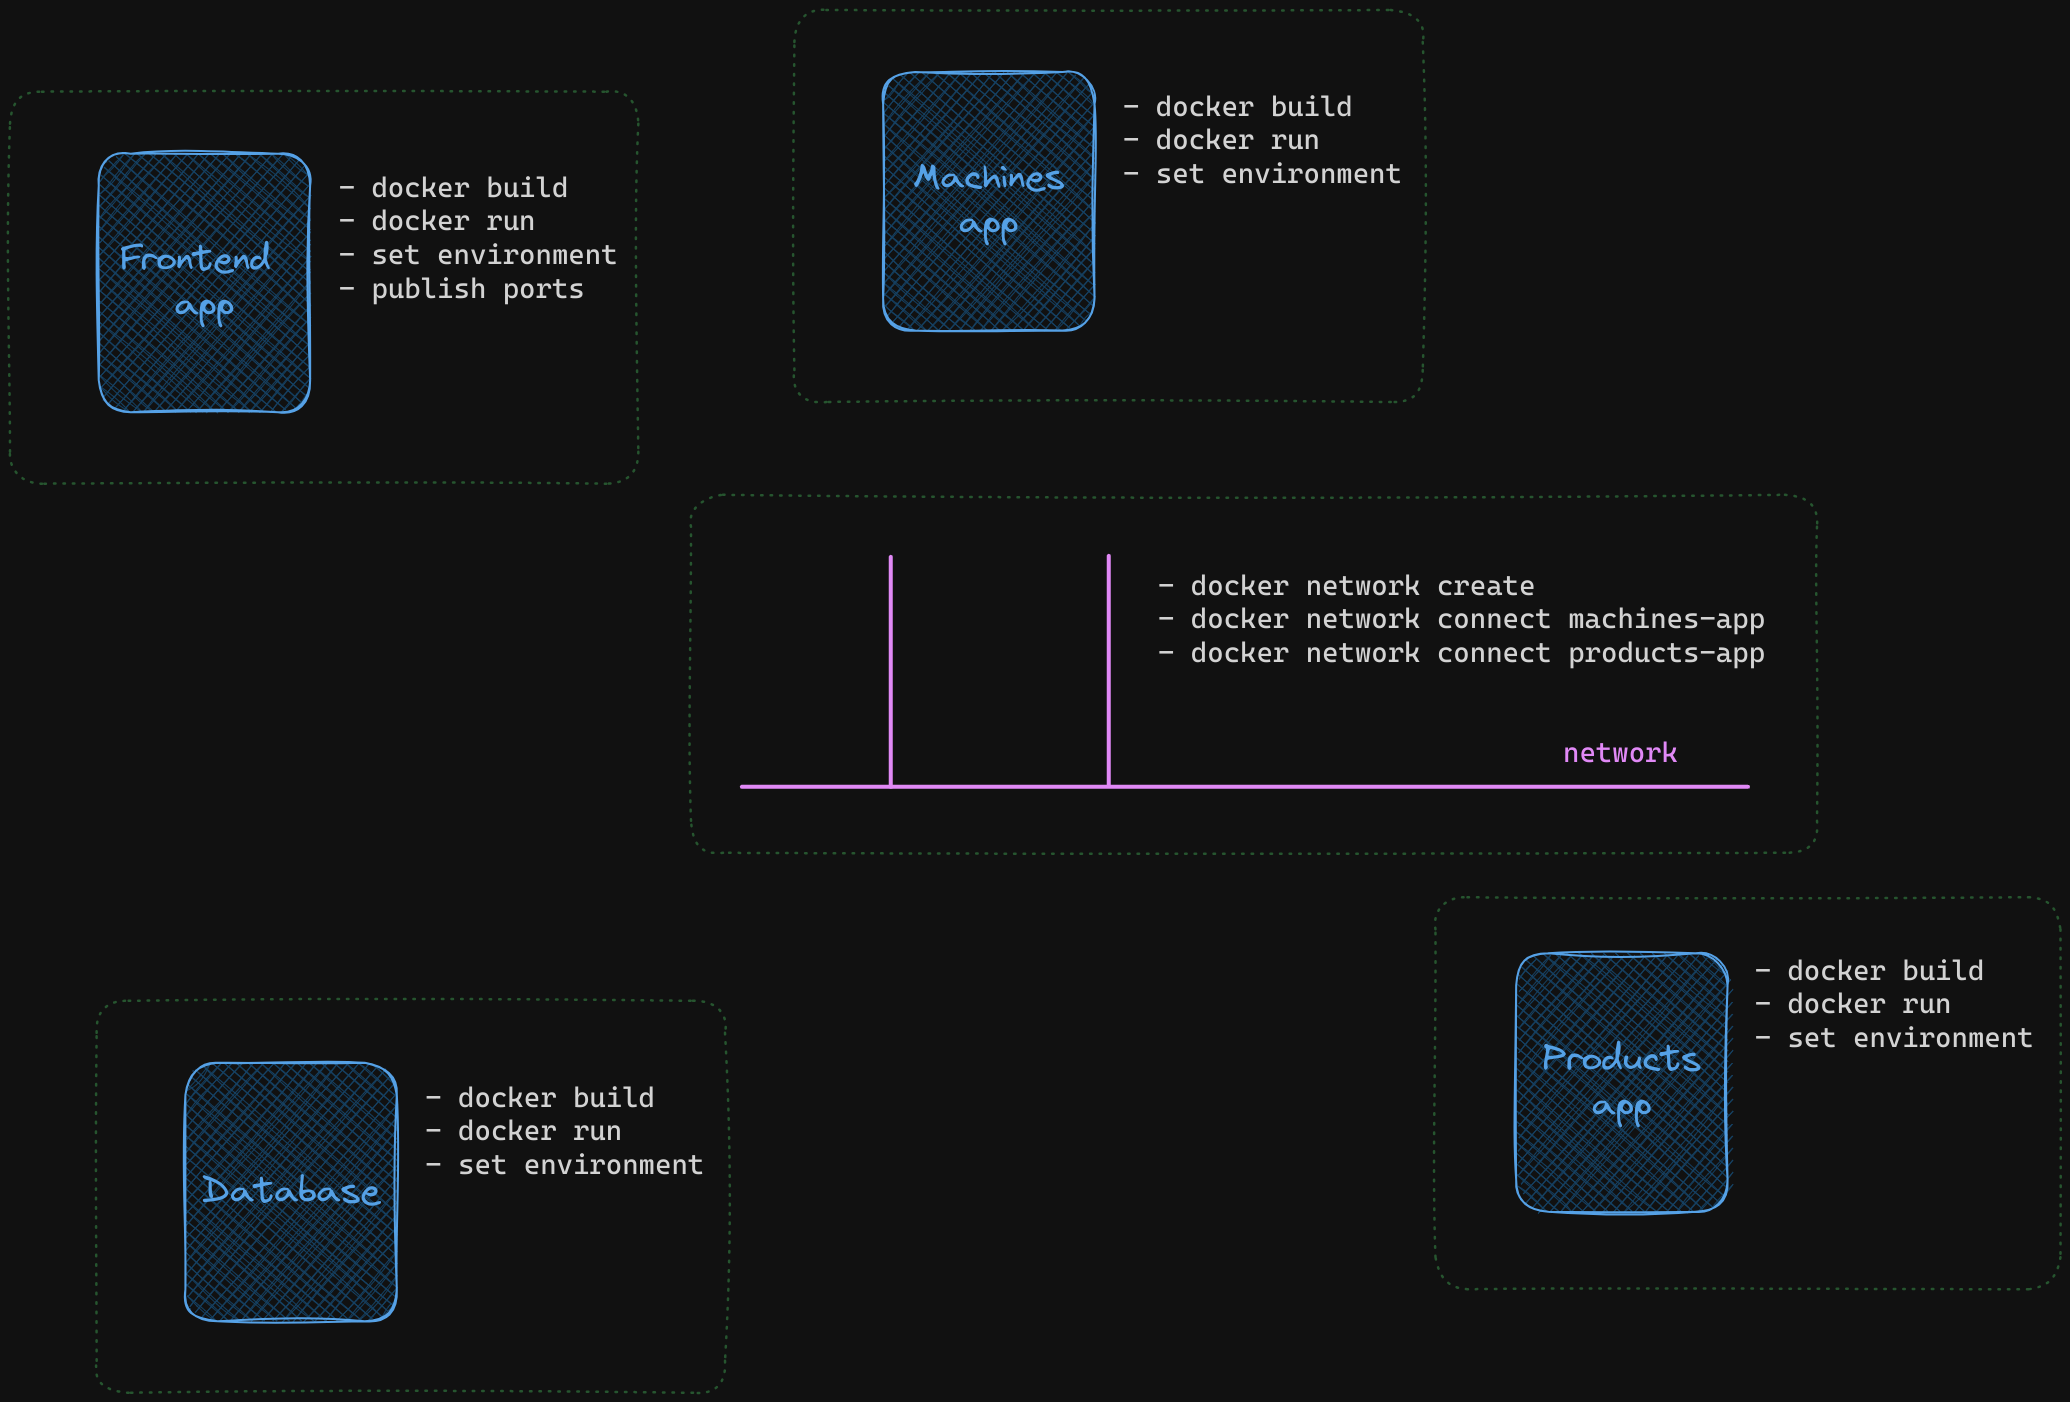
Task: Select the right vertical network connector line
Action: pyautogui.click(x=1108, y=670)
